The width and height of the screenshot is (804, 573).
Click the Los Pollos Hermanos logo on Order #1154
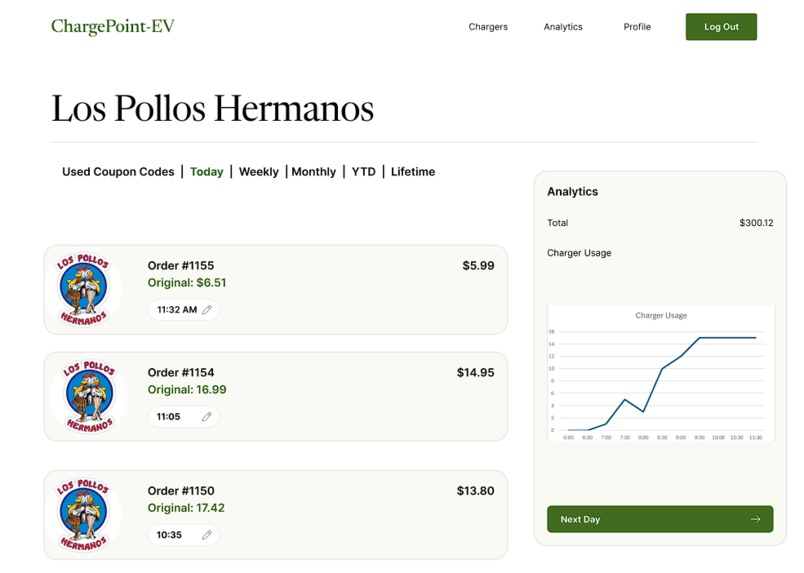(89, 396)
